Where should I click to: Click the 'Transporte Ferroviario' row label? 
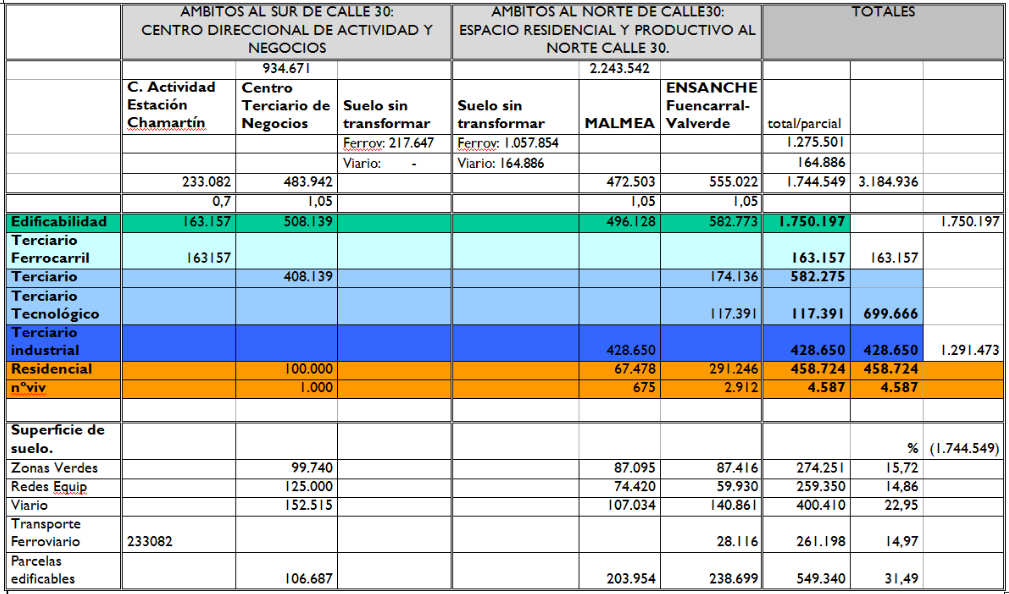(46, 533)
